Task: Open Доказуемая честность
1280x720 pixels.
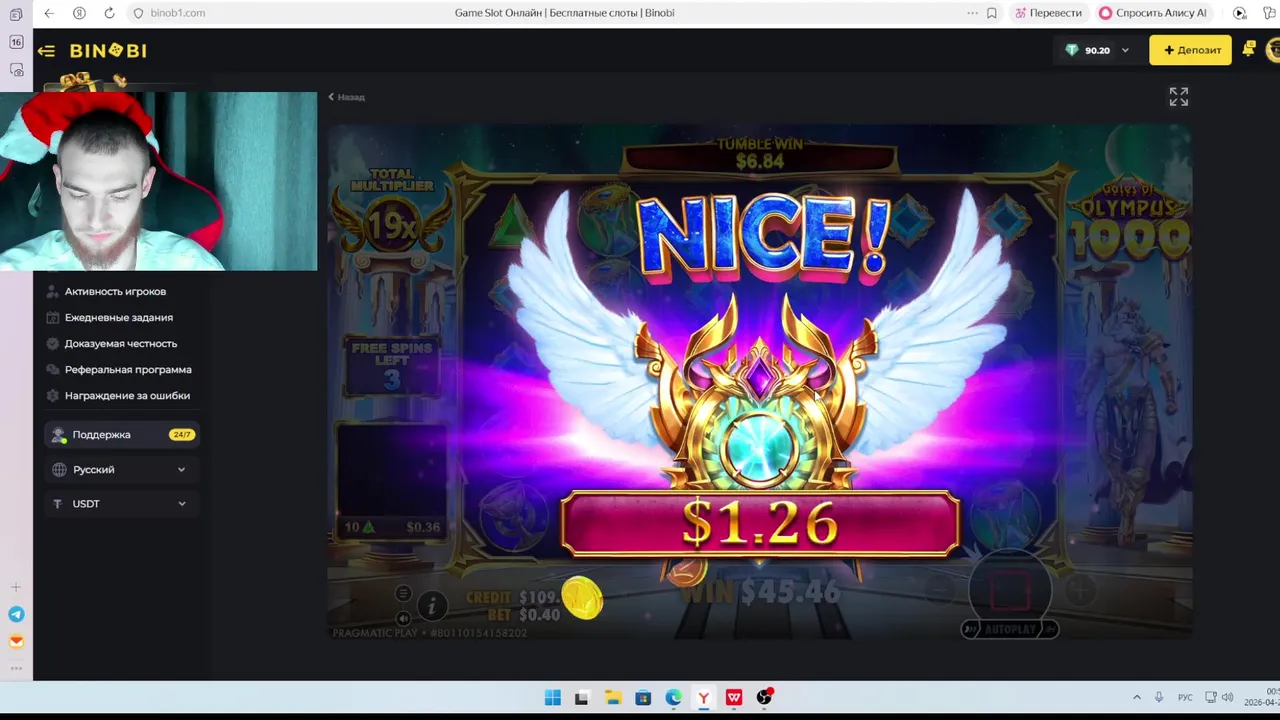Action: pos(120,343)
